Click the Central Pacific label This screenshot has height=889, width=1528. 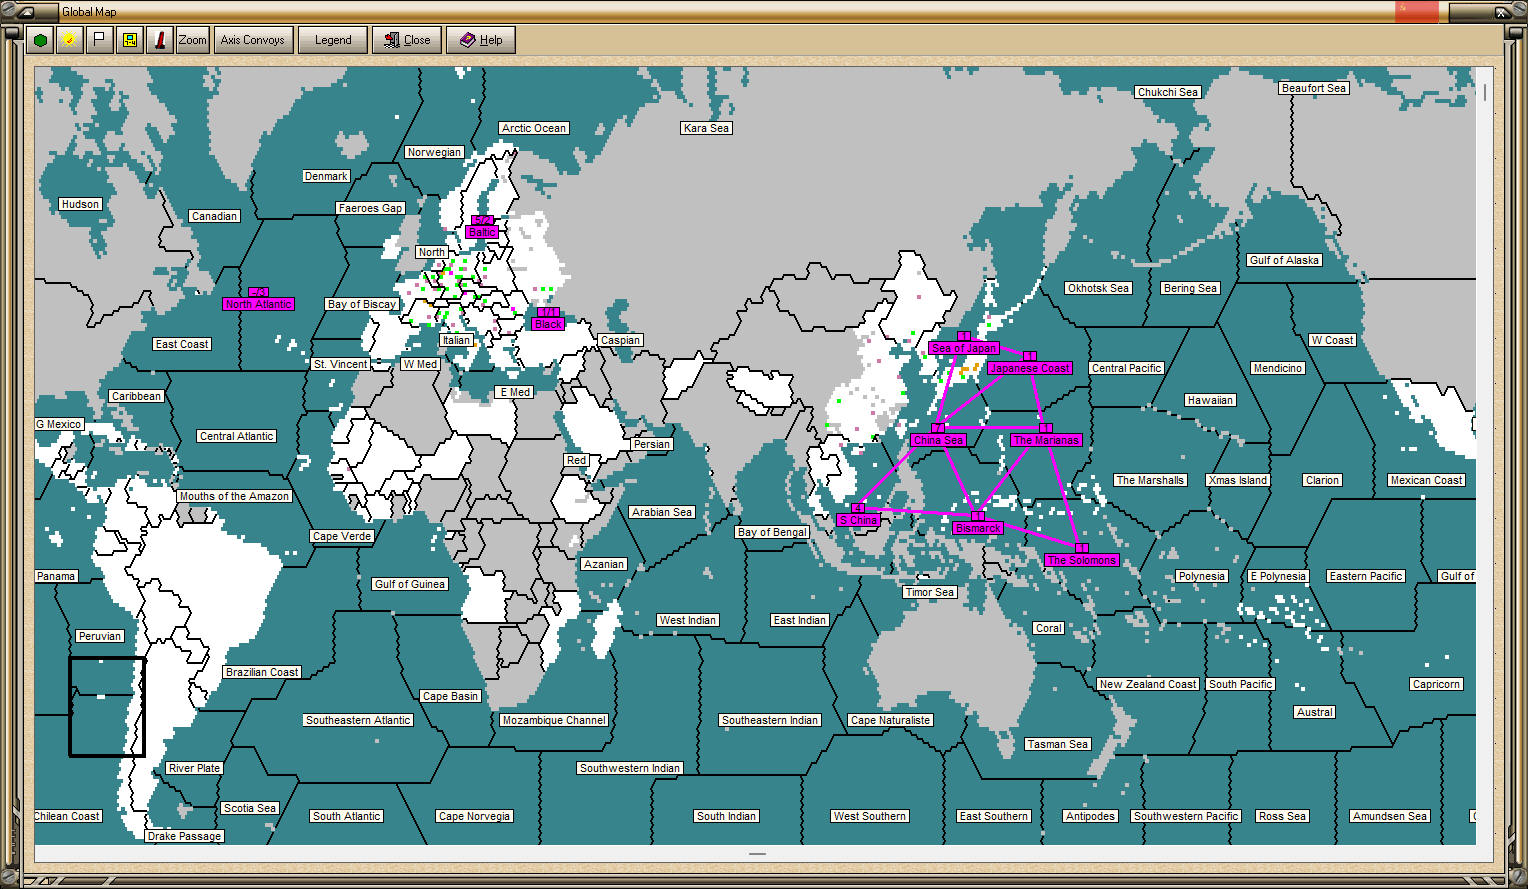(x=1127, y=368)
